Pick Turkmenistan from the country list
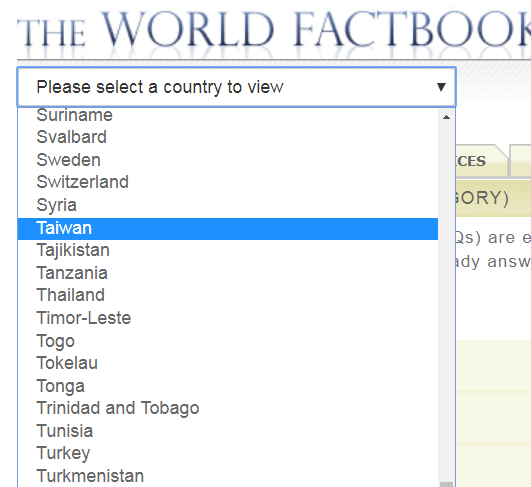The image size is (531, 487). [228, 476]
